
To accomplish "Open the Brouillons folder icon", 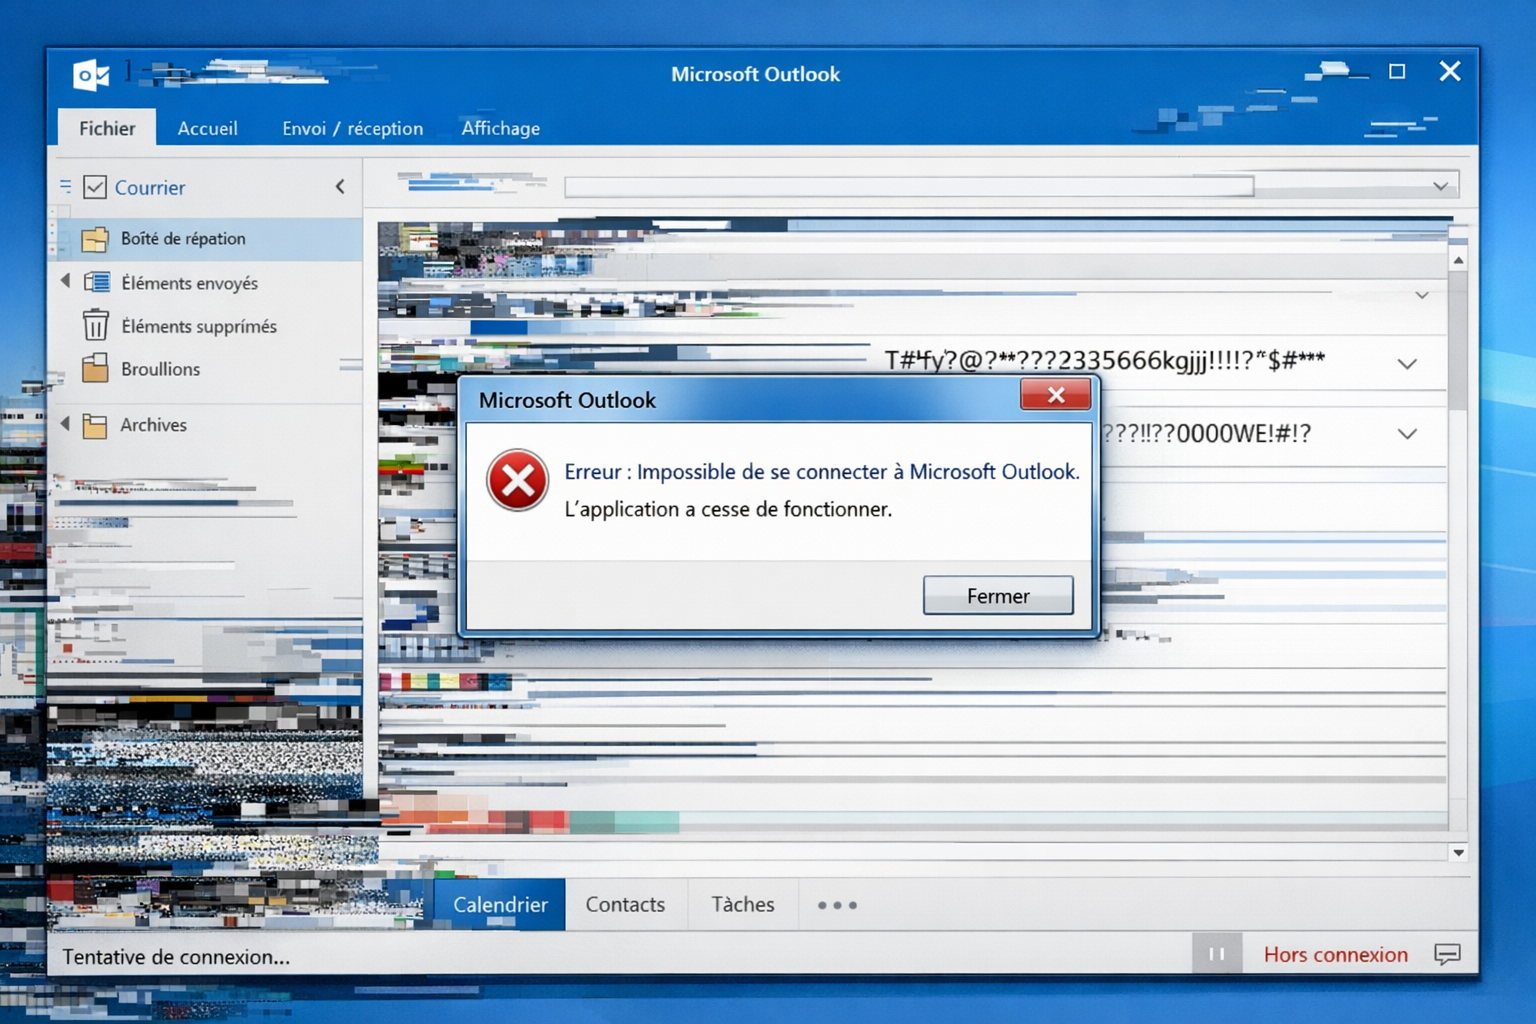I will point(95,369).
